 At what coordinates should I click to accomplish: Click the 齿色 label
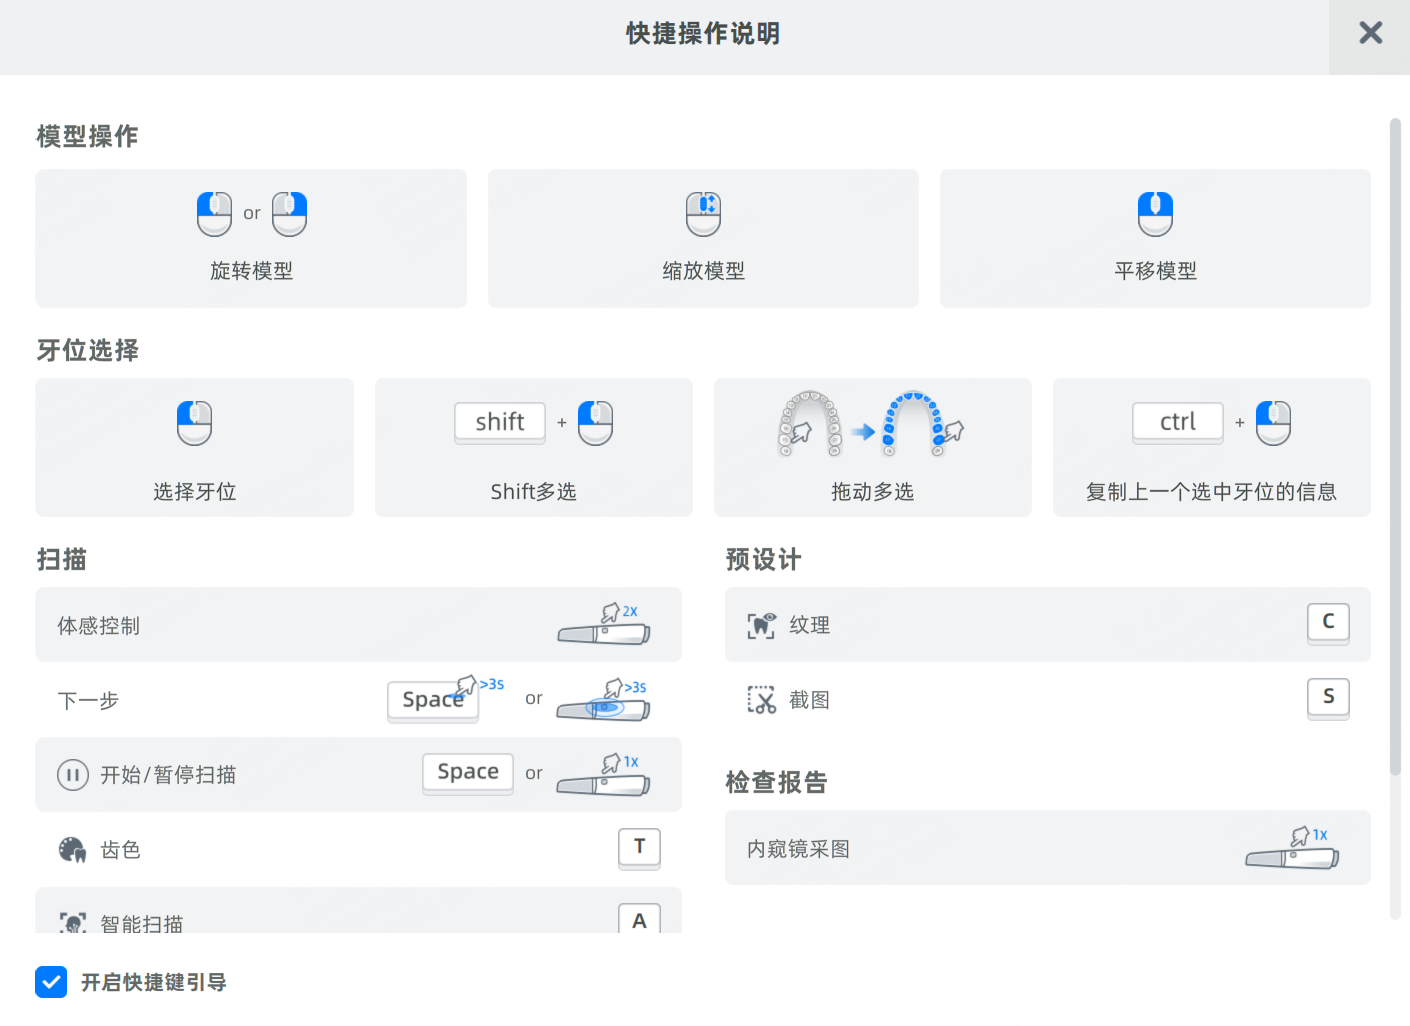point(120,850)
